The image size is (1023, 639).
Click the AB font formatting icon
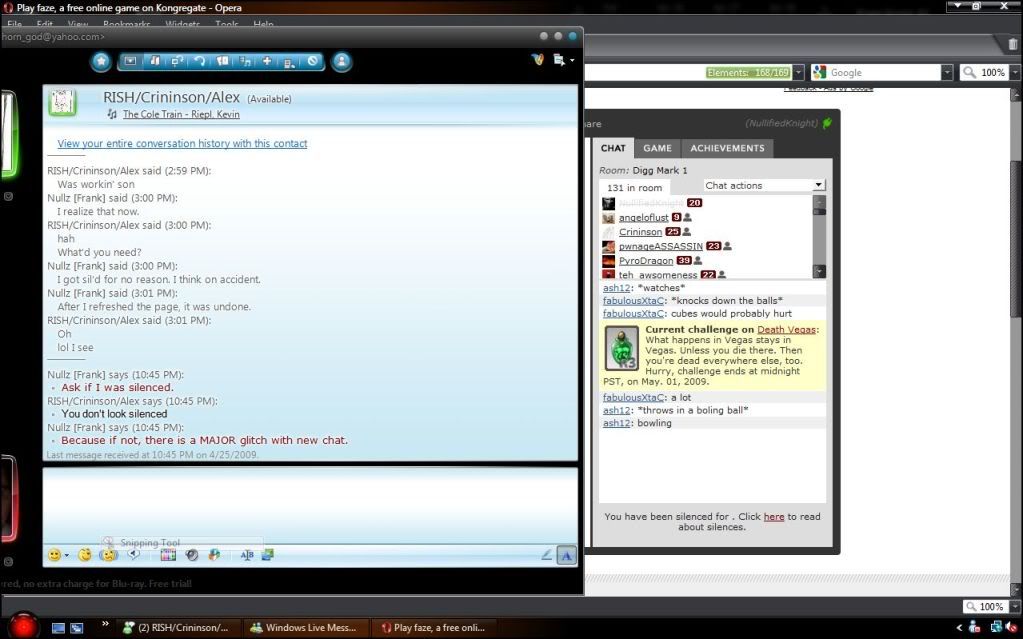247,555
